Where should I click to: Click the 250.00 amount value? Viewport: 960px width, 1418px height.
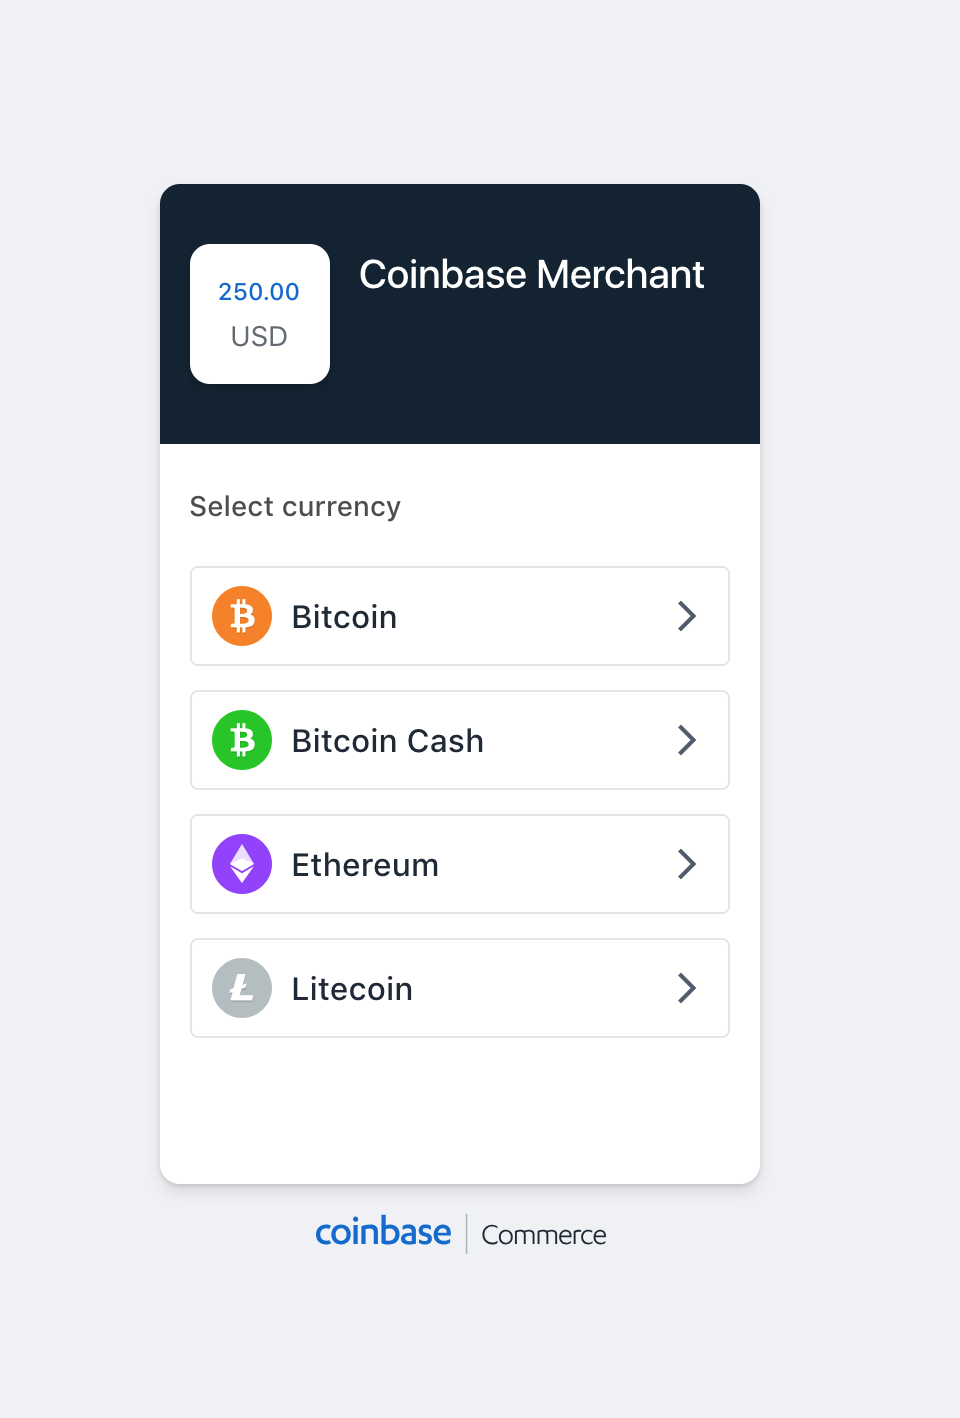(x=259, y=292)
